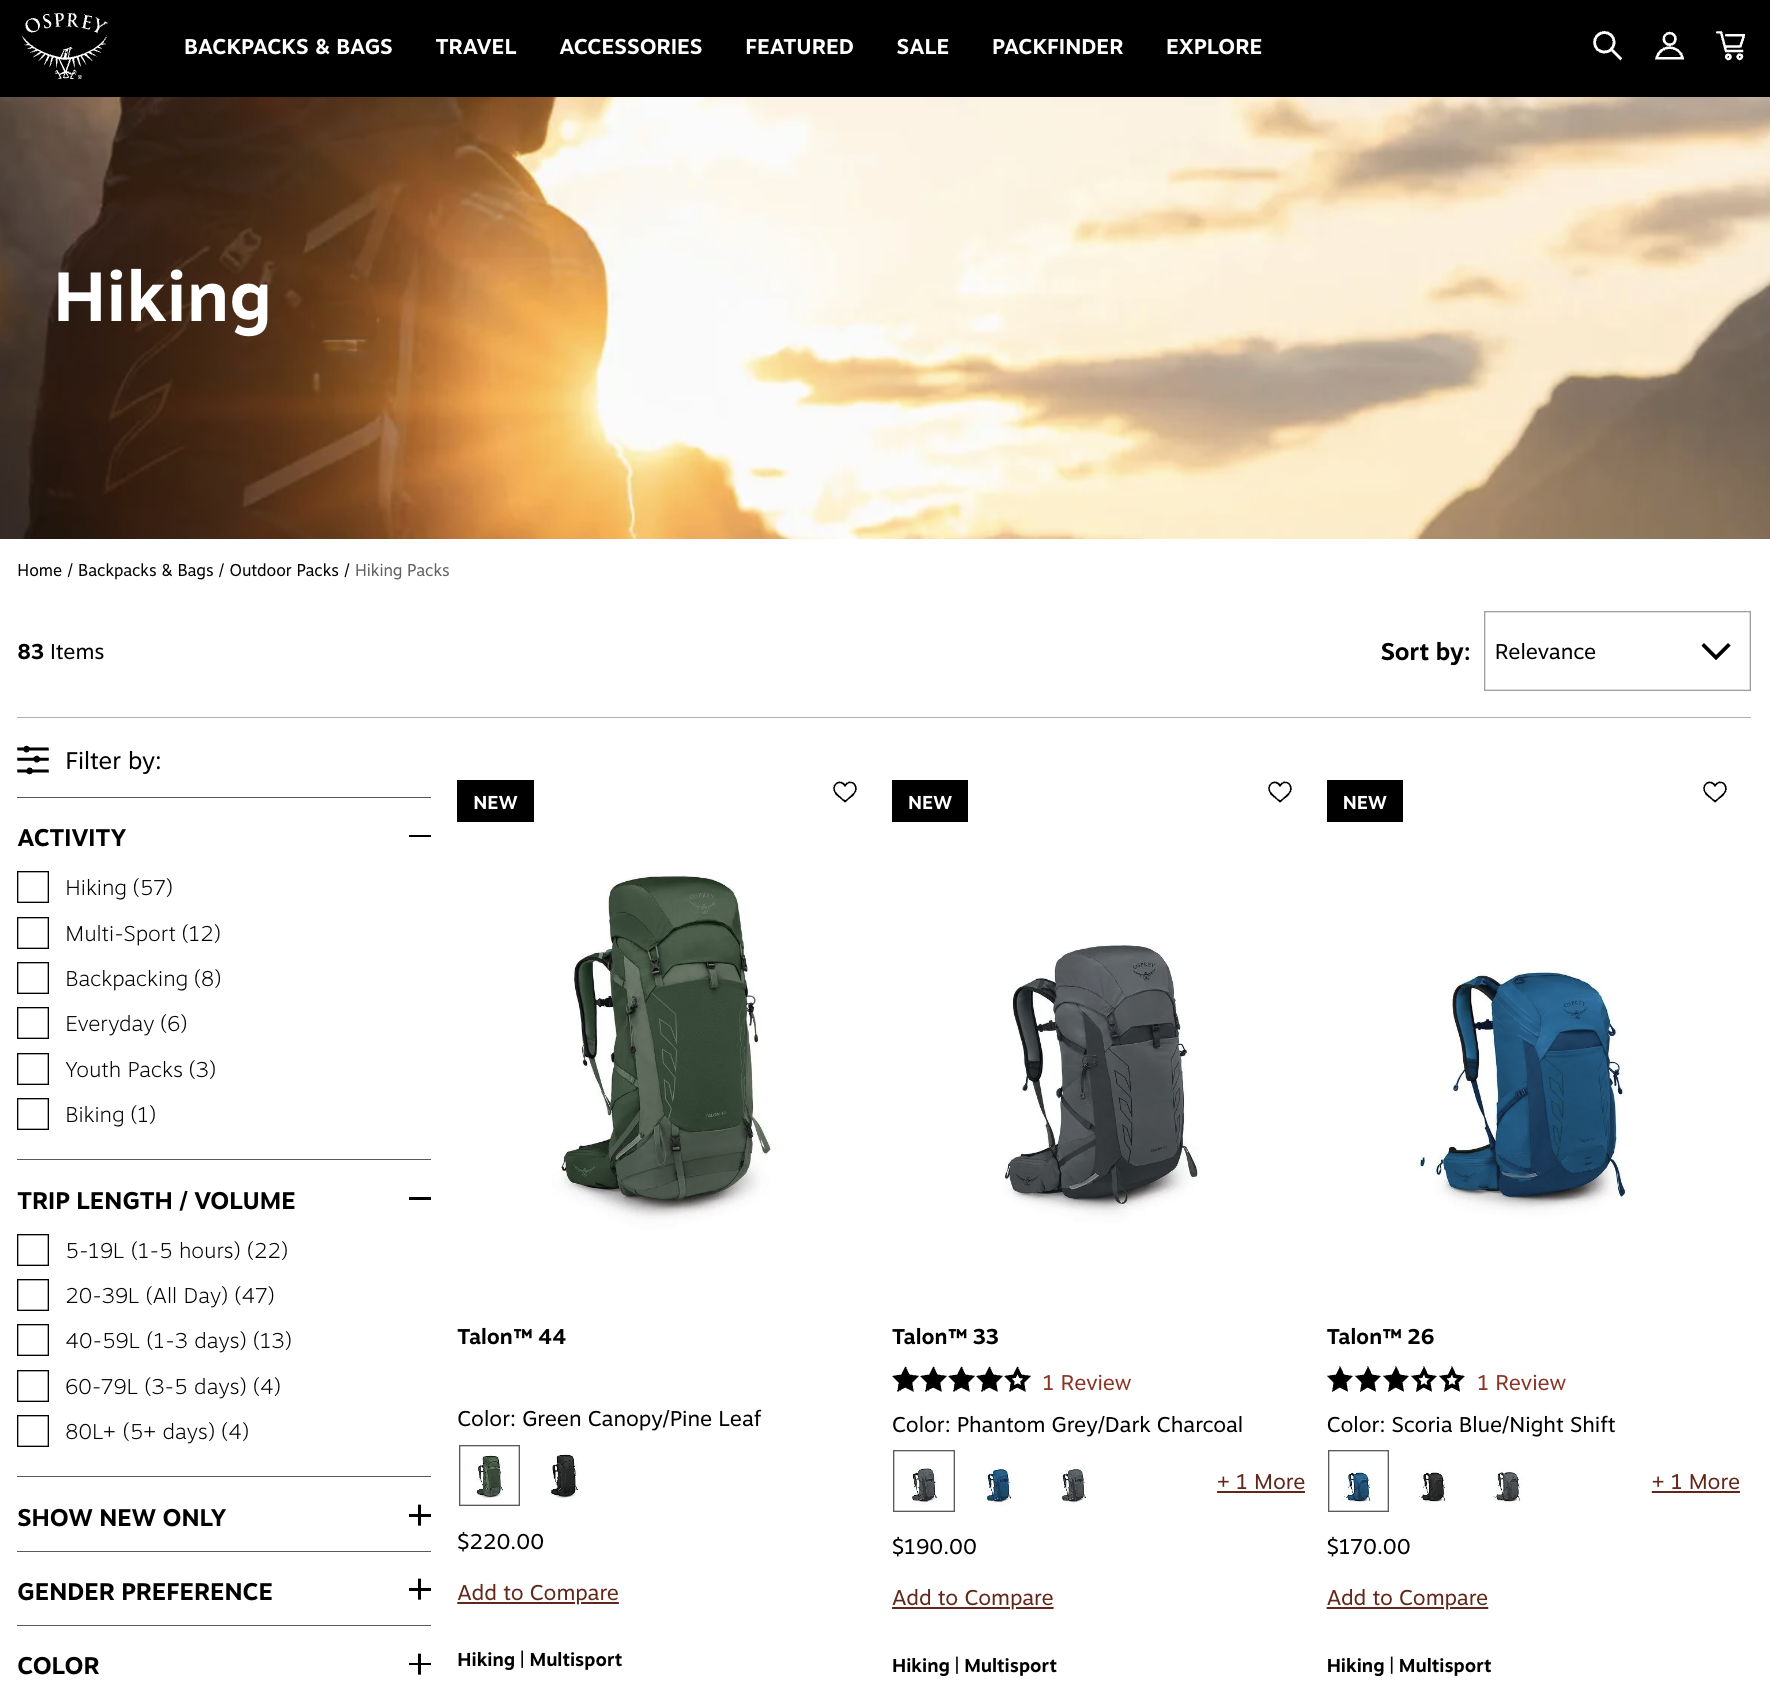Screen dimensions: 1770x1696
Task: Open the Packfinder menu
Action: (x=1057, y=47)
